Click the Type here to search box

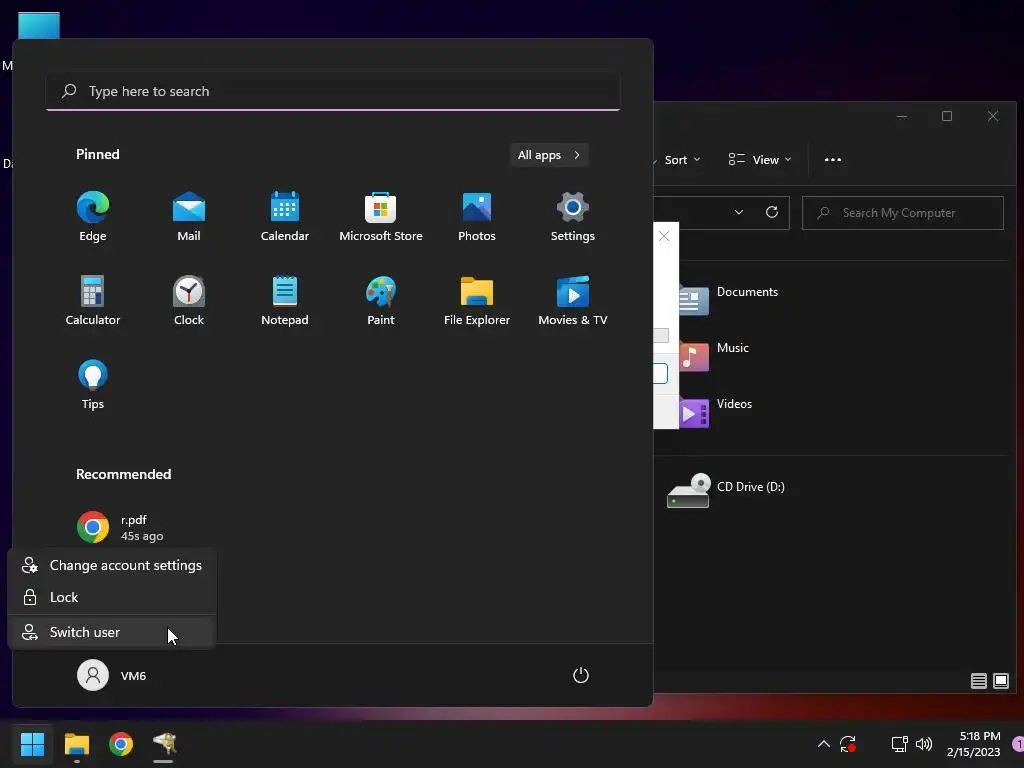click(333, 91)
